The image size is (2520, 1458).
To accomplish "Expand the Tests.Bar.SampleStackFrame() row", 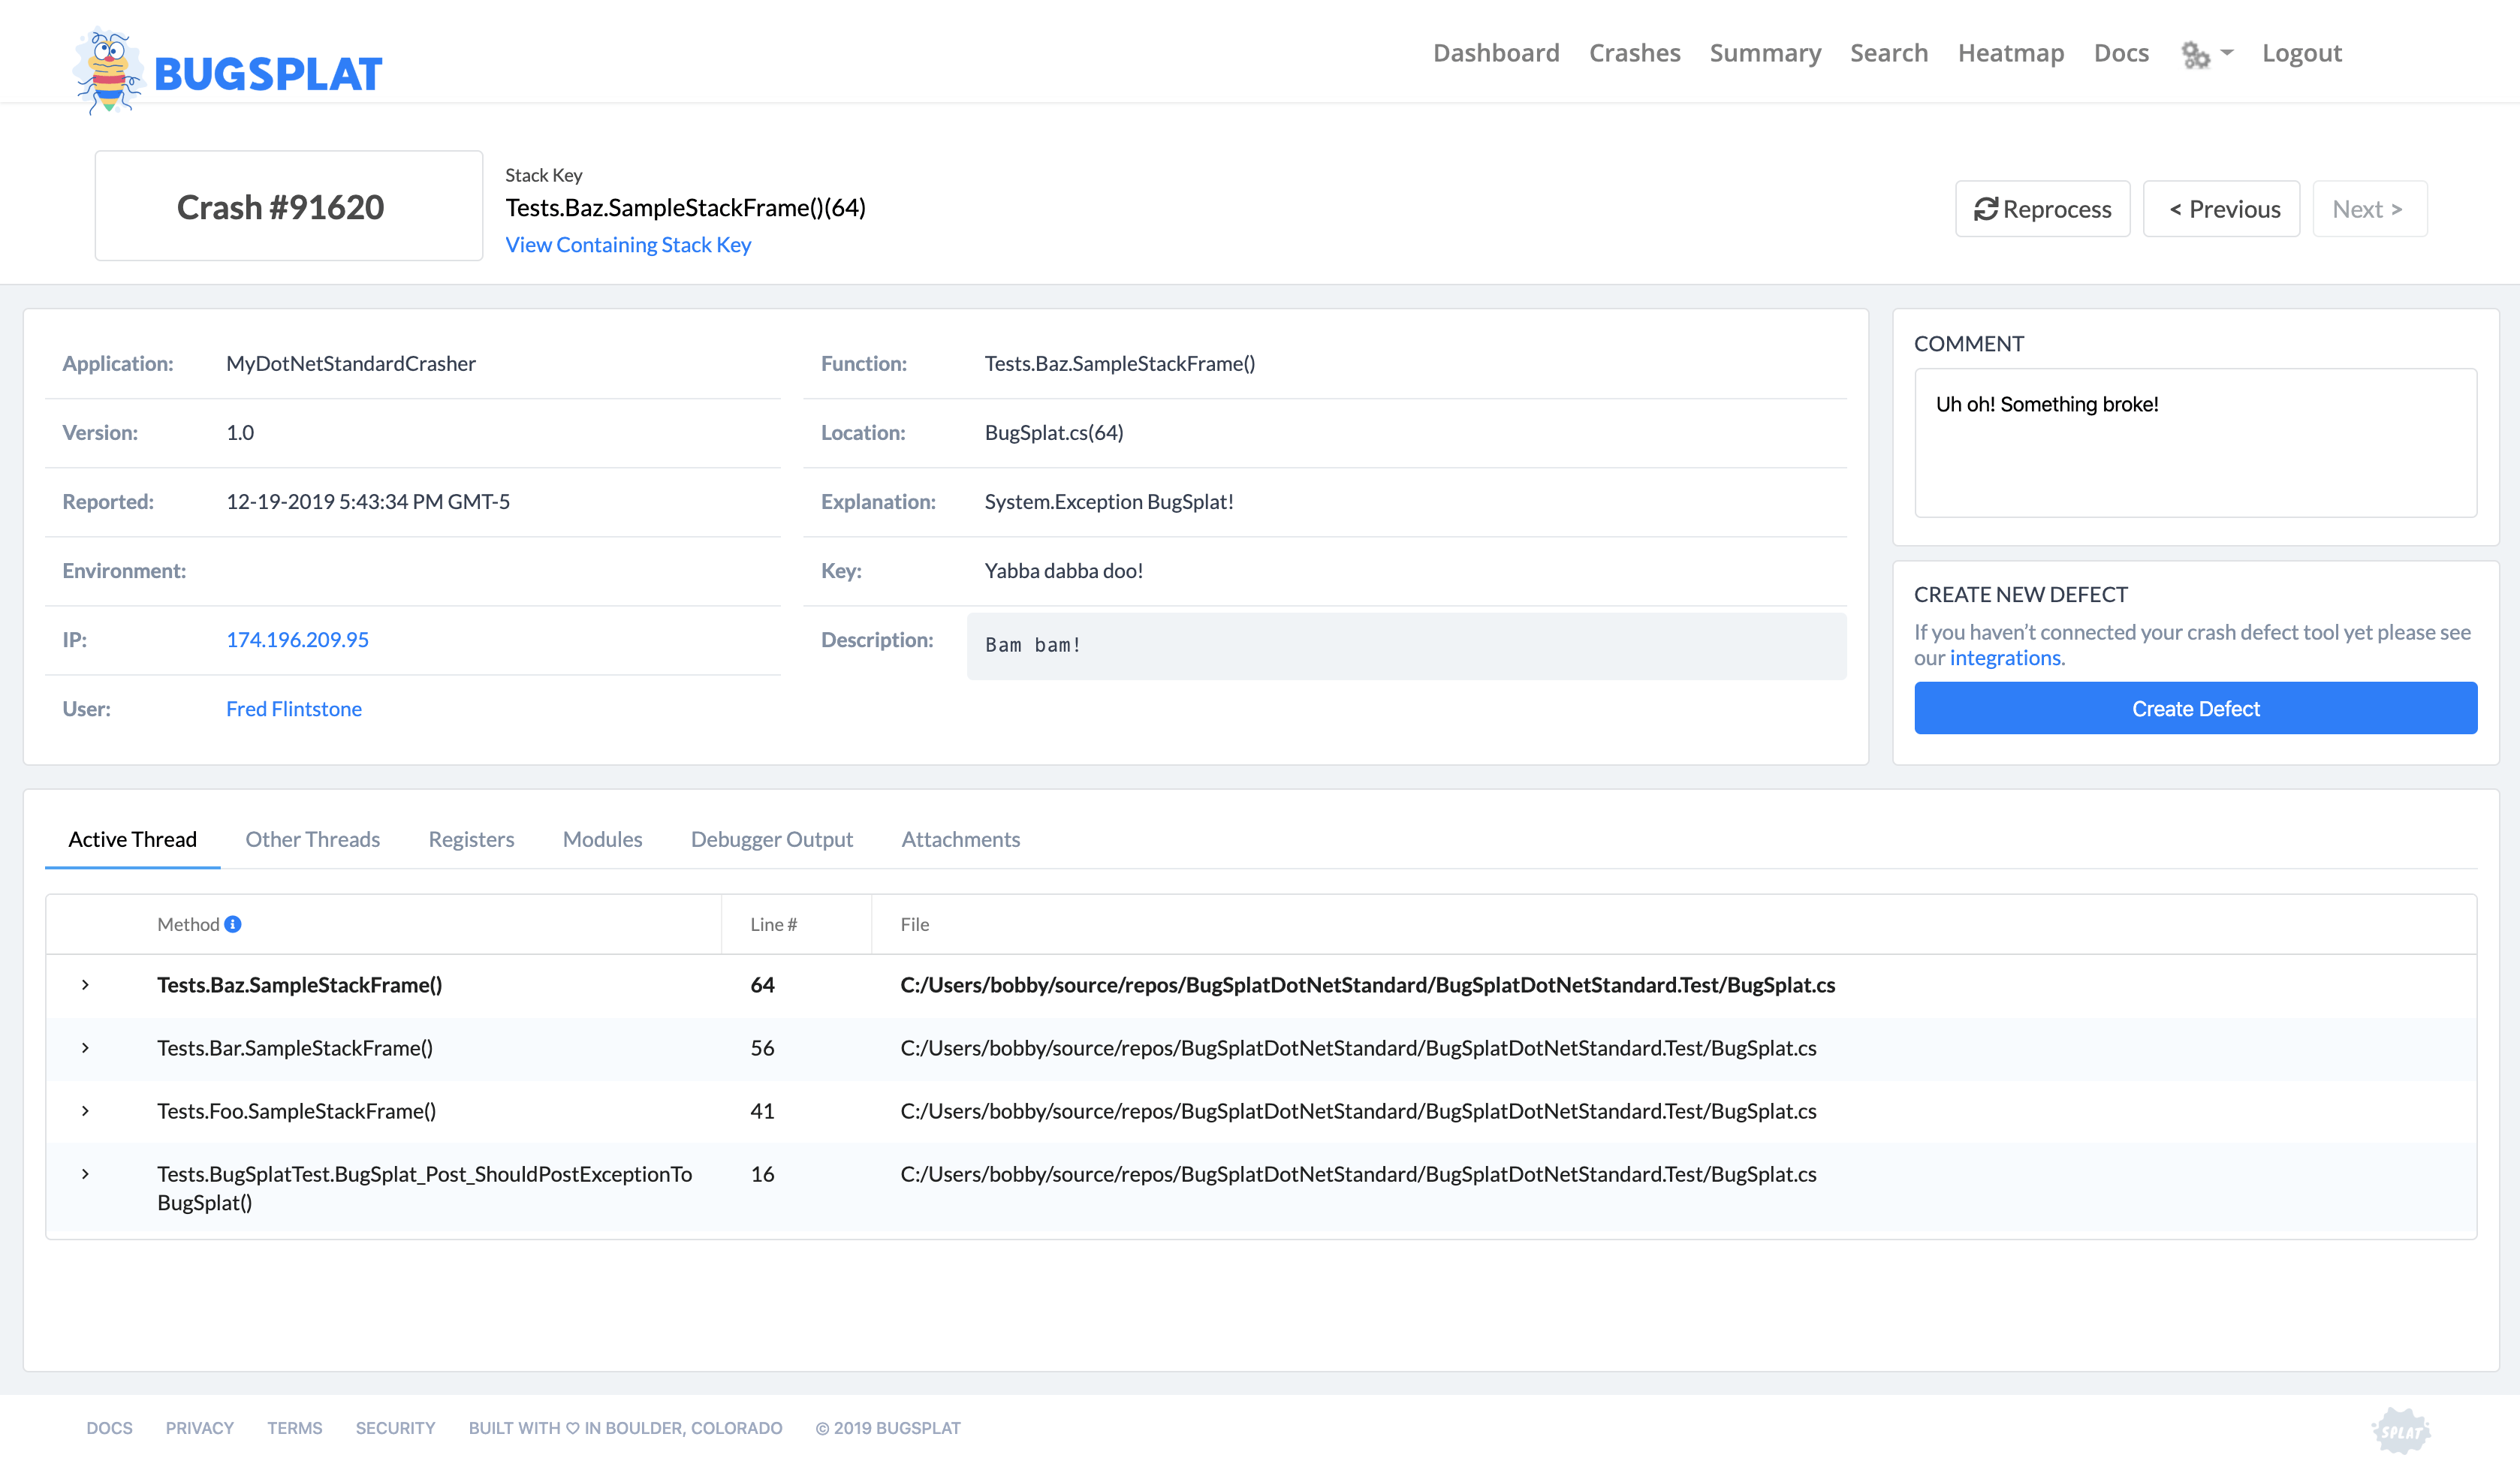I will click(85, 1048).
